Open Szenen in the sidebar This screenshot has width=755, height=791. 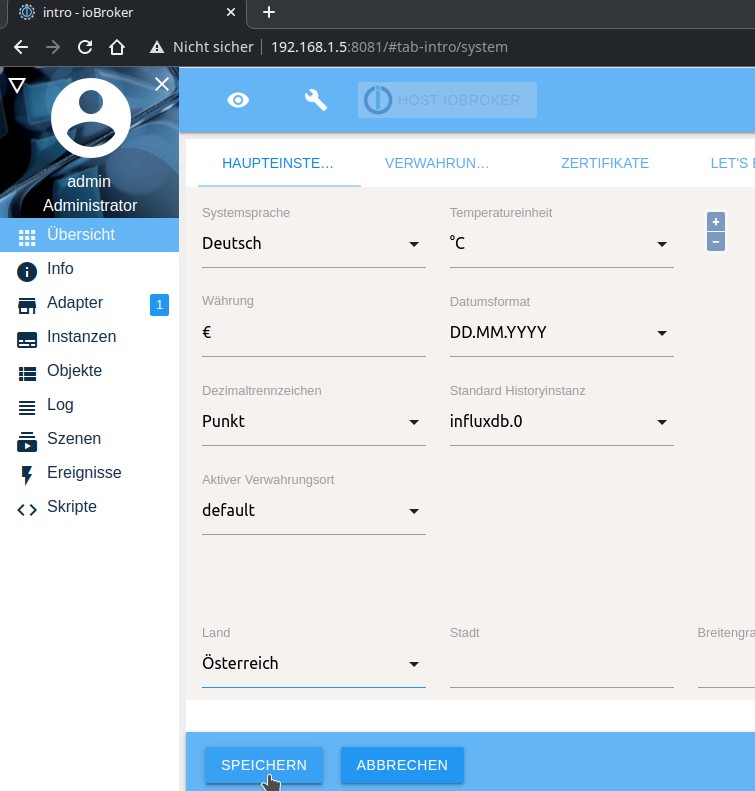[x=73, y=439]
